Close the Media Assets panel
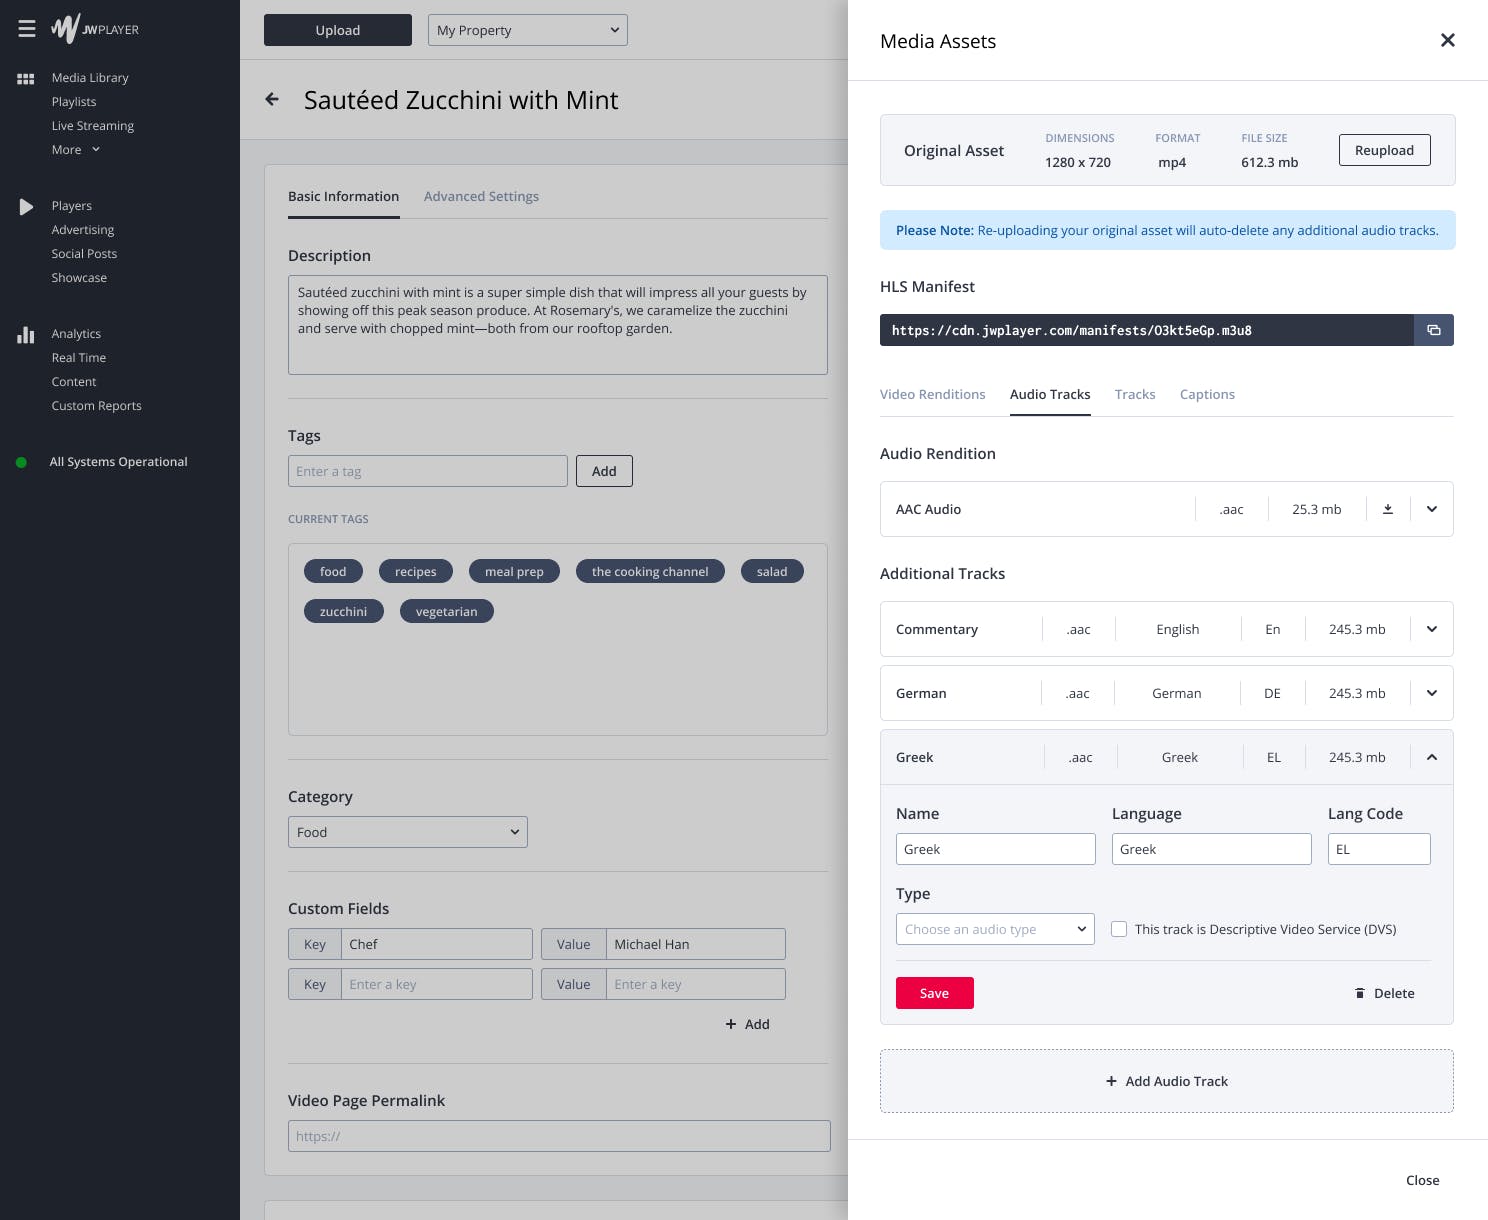 point(1447,40)
